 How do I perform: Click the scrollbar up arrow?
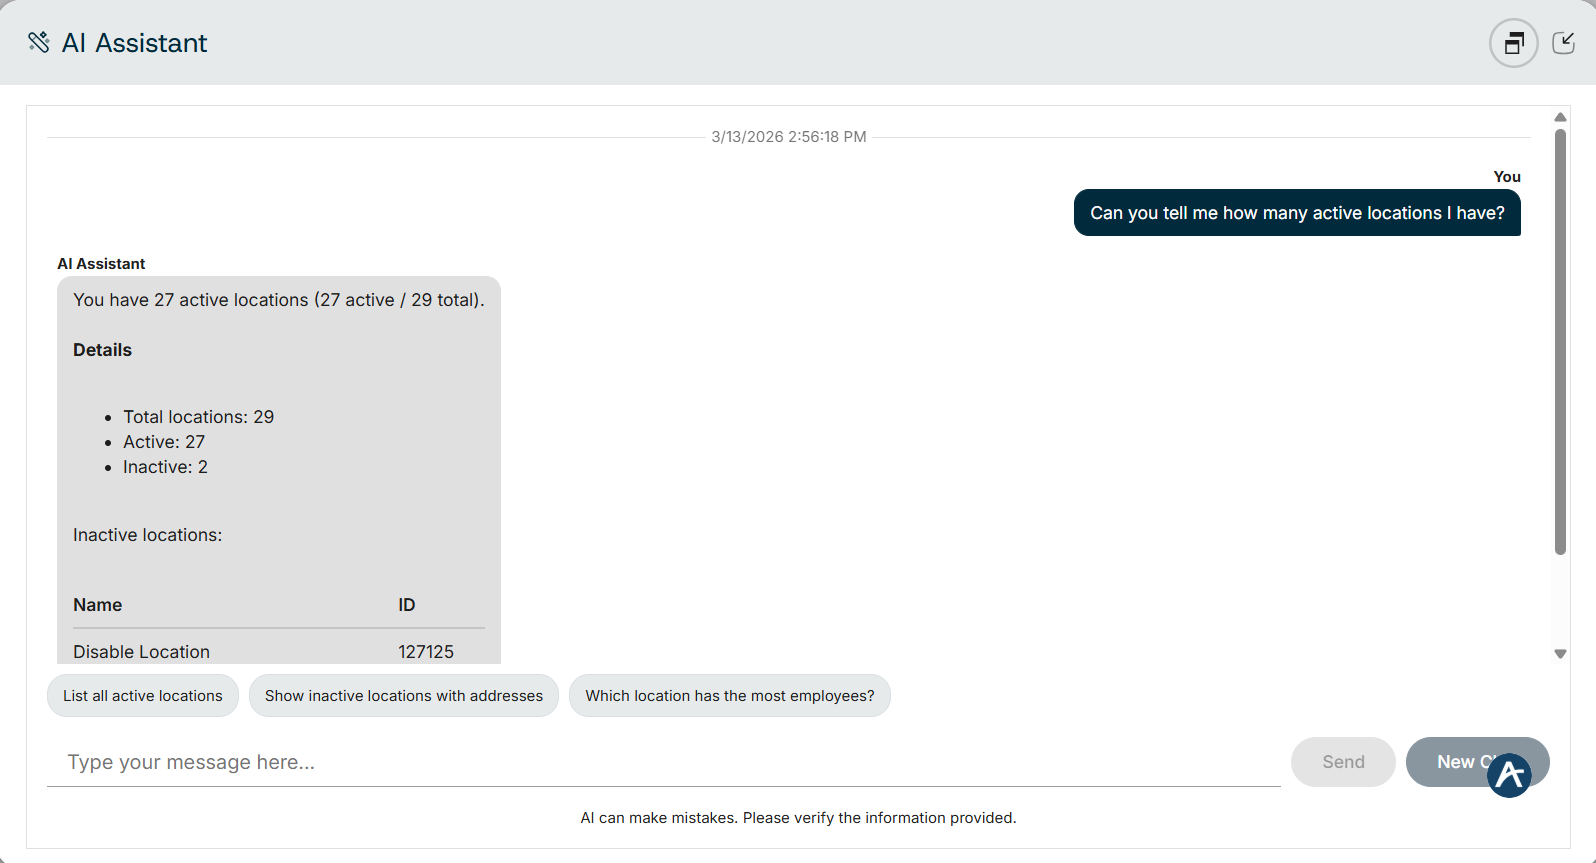point(1560,118)
